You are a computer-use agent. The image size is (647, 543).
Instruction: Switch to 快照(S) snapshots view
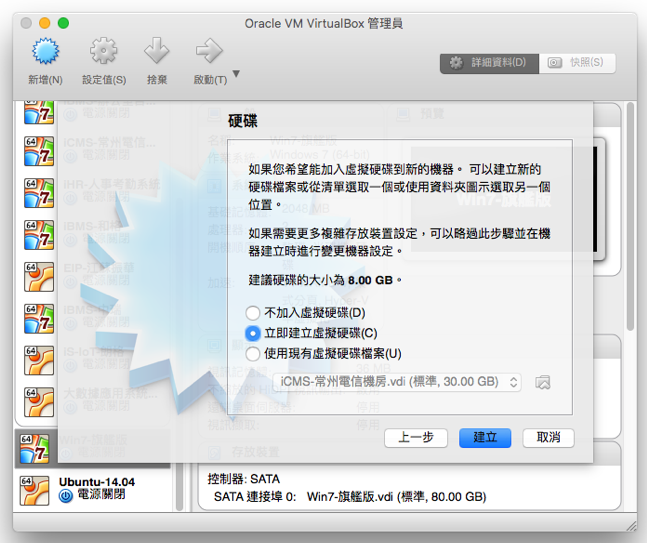pos(577,63)
